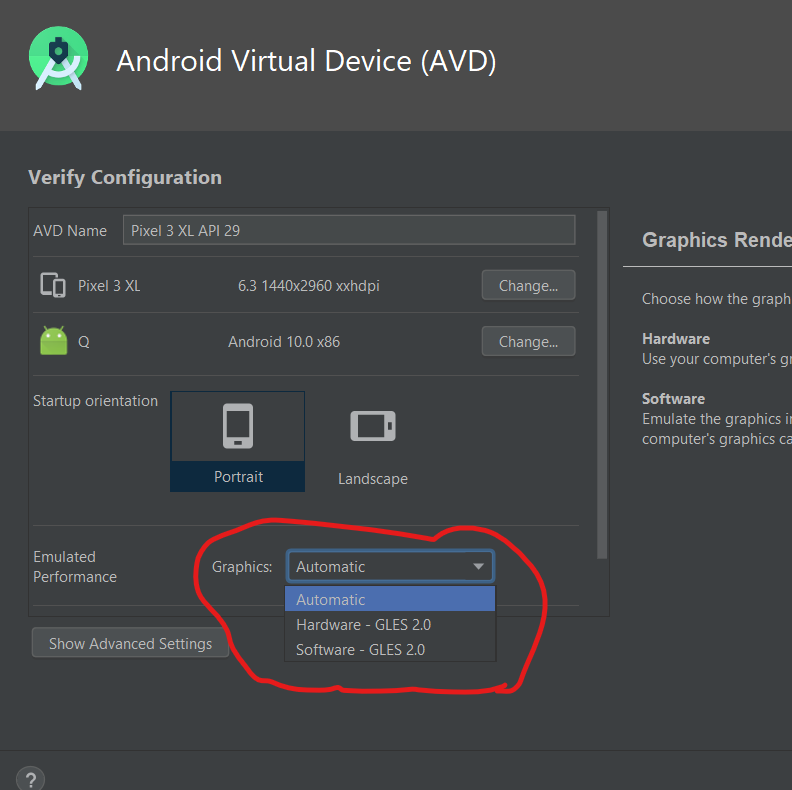Show Advanced Settings
This screenshot has height=790, width=792.
tap(130, 643)
